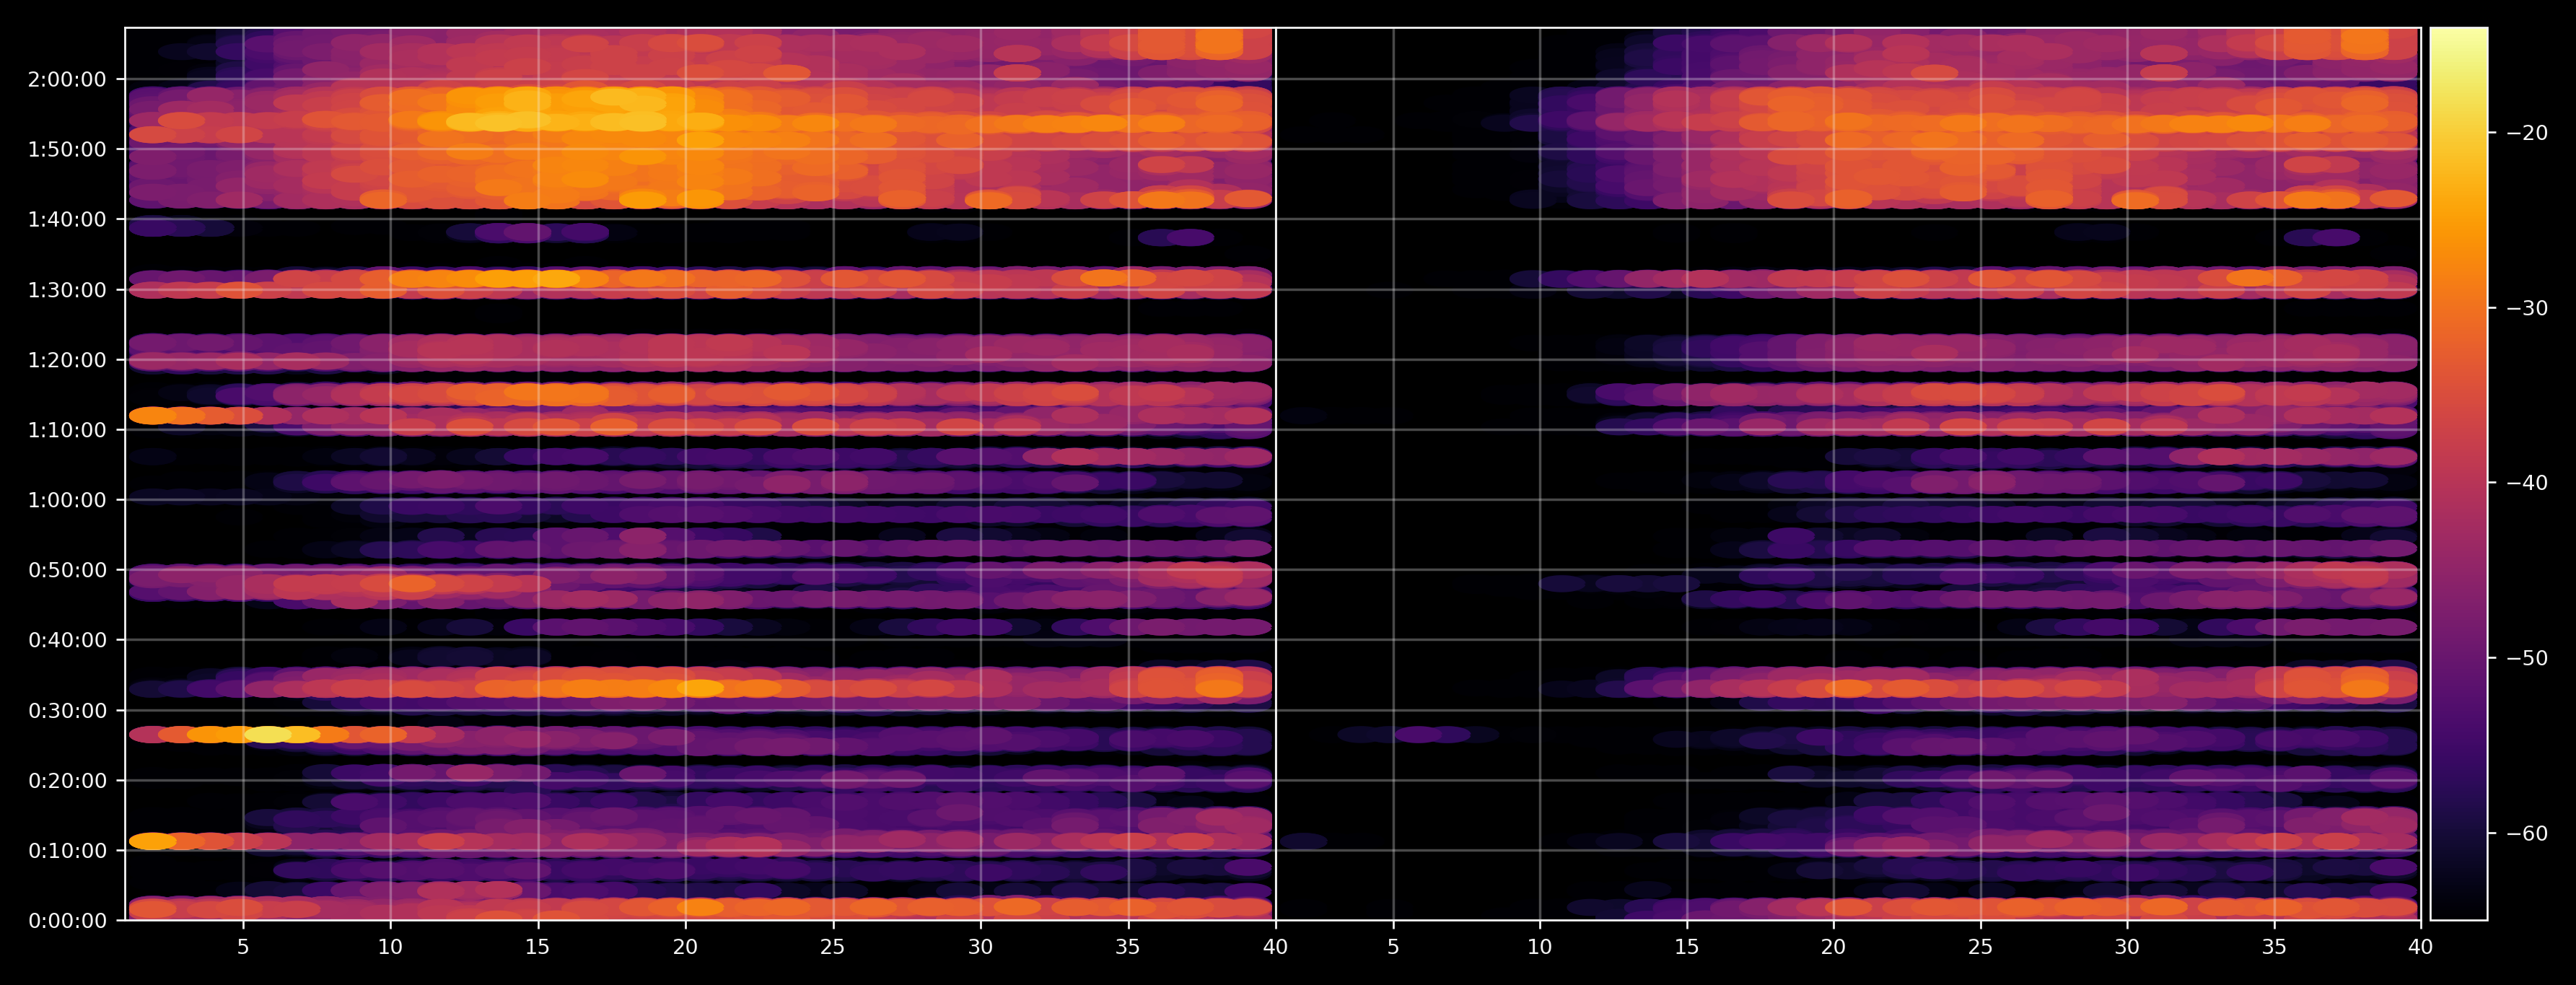Select x-axis label 10 of right heatmap
Image resolution: width=2576 pixels, height=985 pixels.
click(1540, 947)
